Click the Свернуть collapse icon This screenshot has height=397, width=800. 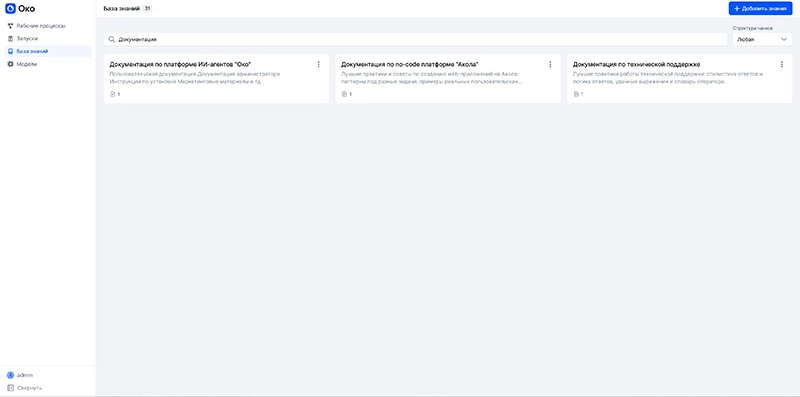[x=10, y=388]
